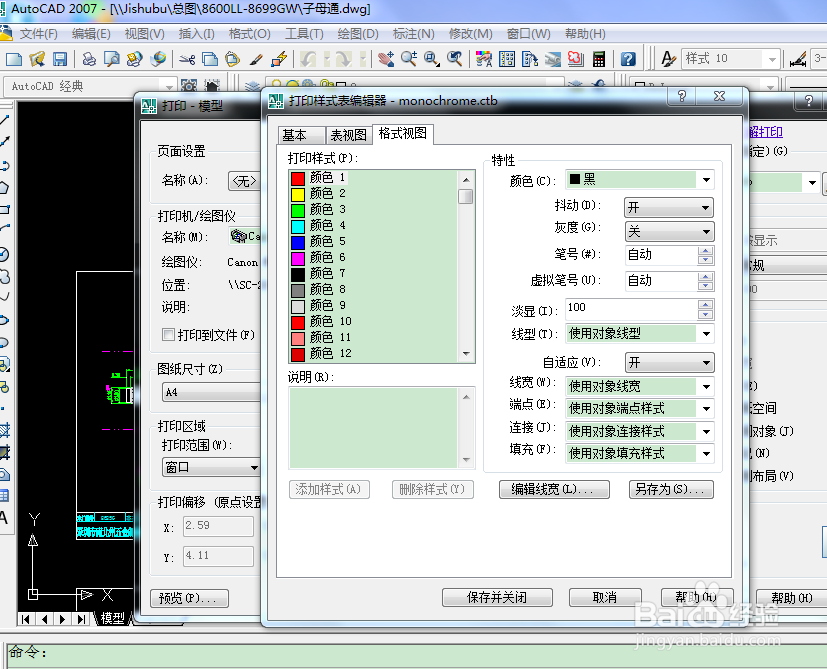Open the 标注(N) menu

[414, 34]
